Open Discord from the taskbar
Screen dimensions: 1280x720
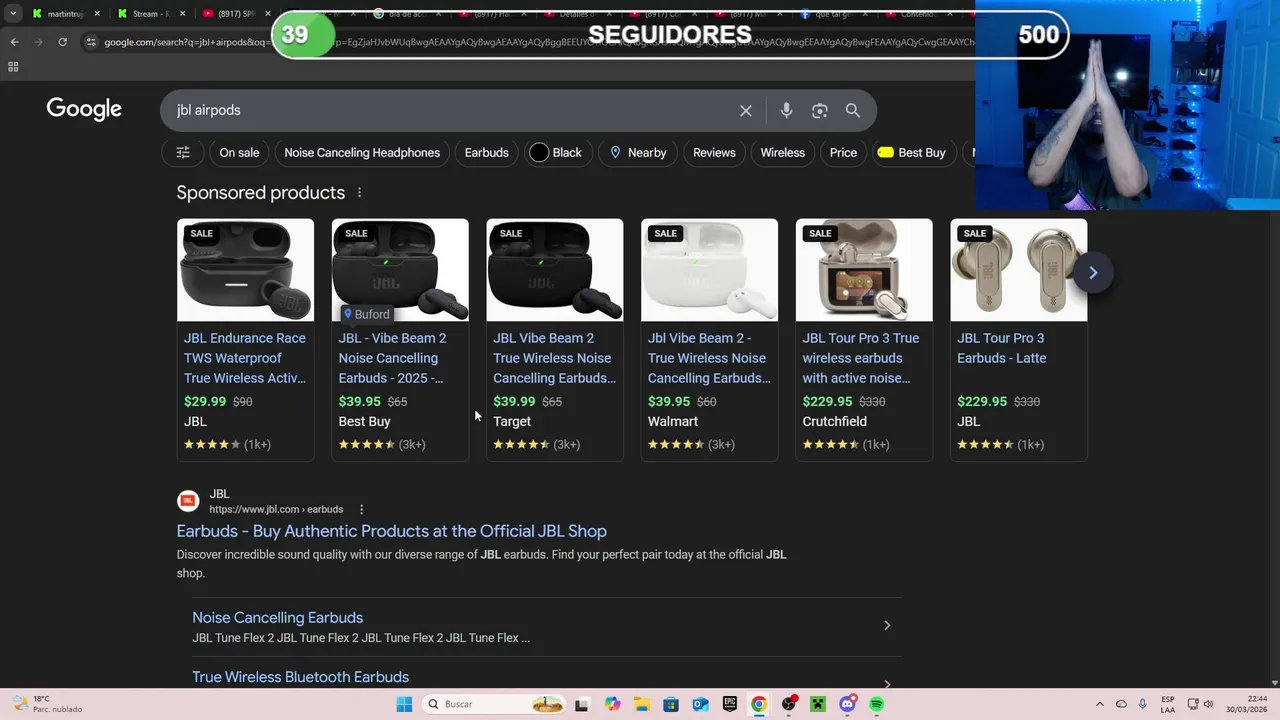point(848,704)
